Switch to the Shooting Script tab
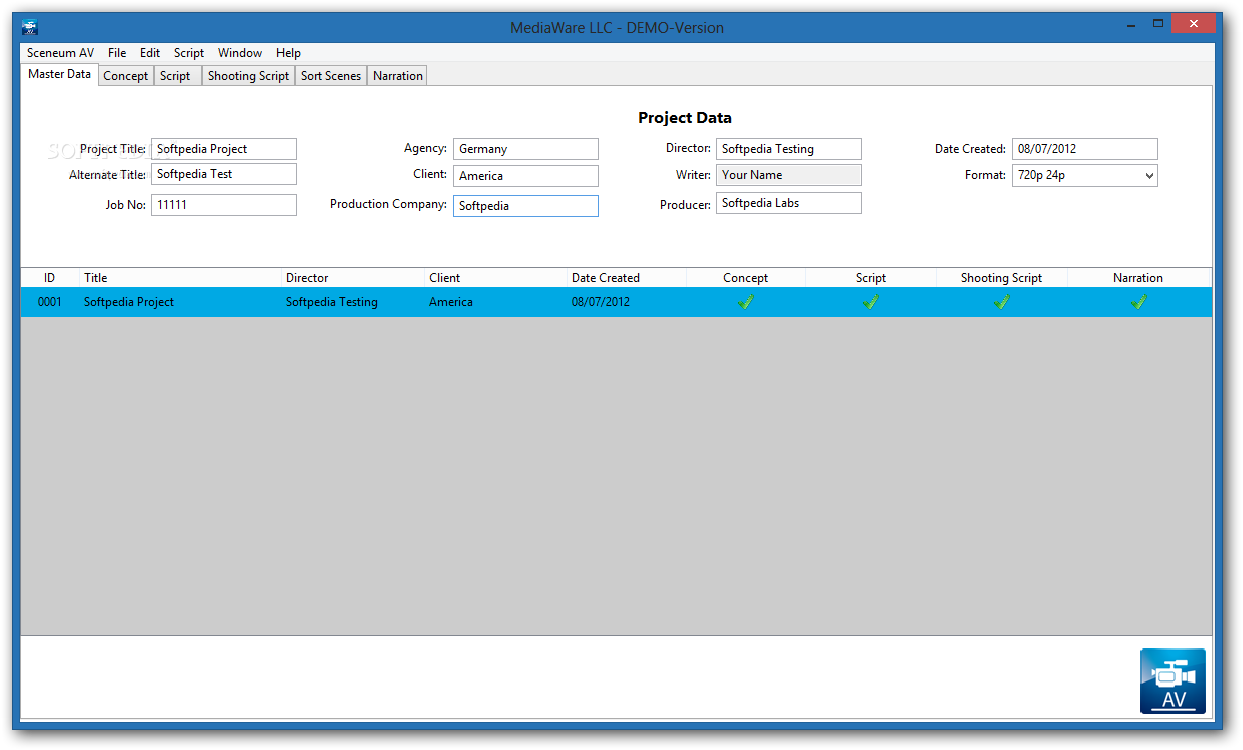Image resolution: width=1243 pixels, height=750 pixels. click(x=248, y=76)
